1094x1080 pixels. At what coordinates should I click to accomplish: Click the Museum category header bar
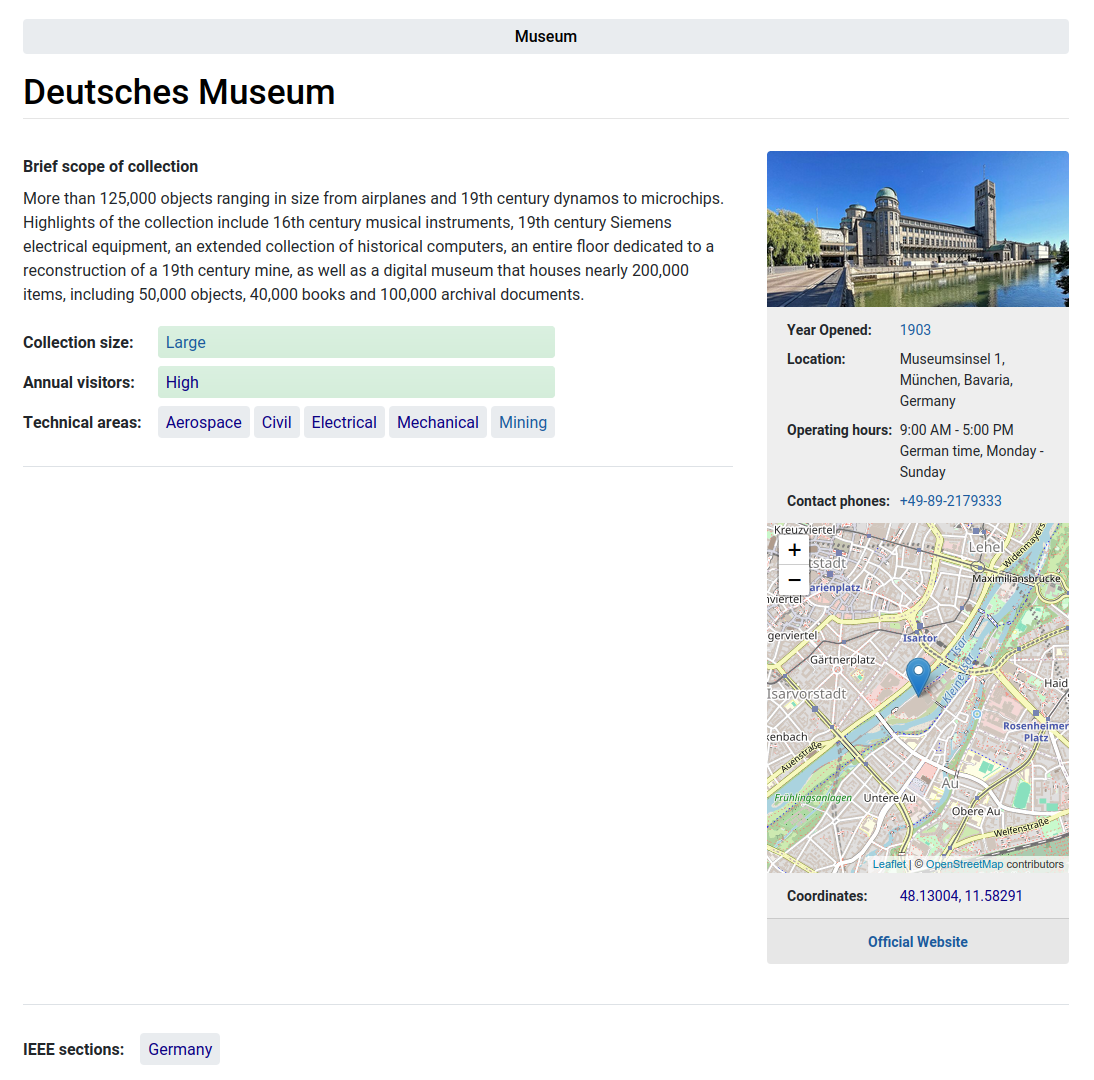click(x=546, y=37)
